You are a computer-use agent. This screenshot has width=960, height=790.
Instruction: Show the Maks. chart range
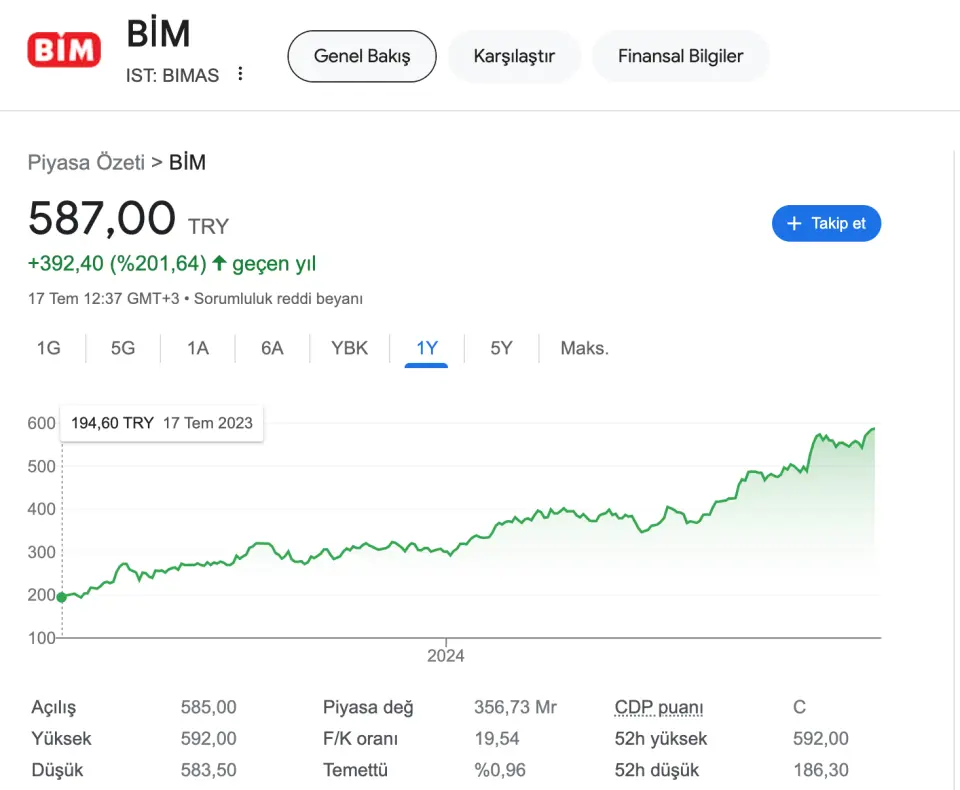pyautogui.click(x=584, y=348)
